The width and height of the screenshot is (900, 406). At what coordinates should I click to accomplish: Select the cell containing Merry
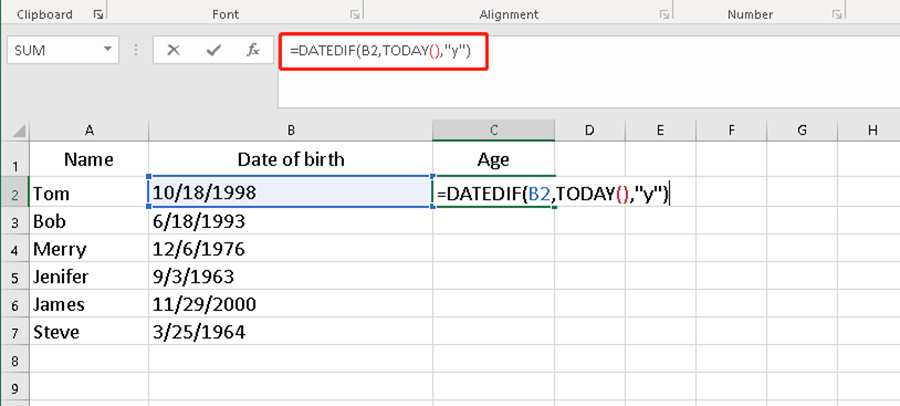(x=89, y=249)
